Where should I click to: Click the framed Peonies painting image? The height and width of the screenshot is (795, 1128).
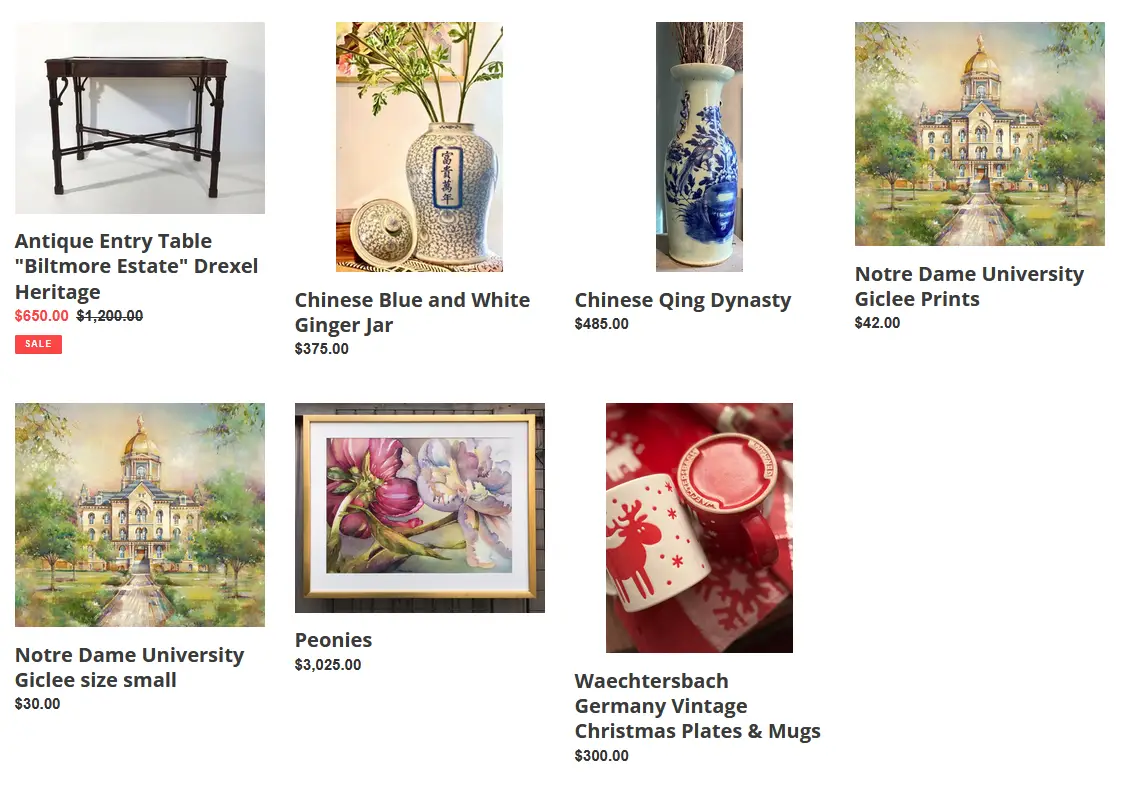pos(419,508)
